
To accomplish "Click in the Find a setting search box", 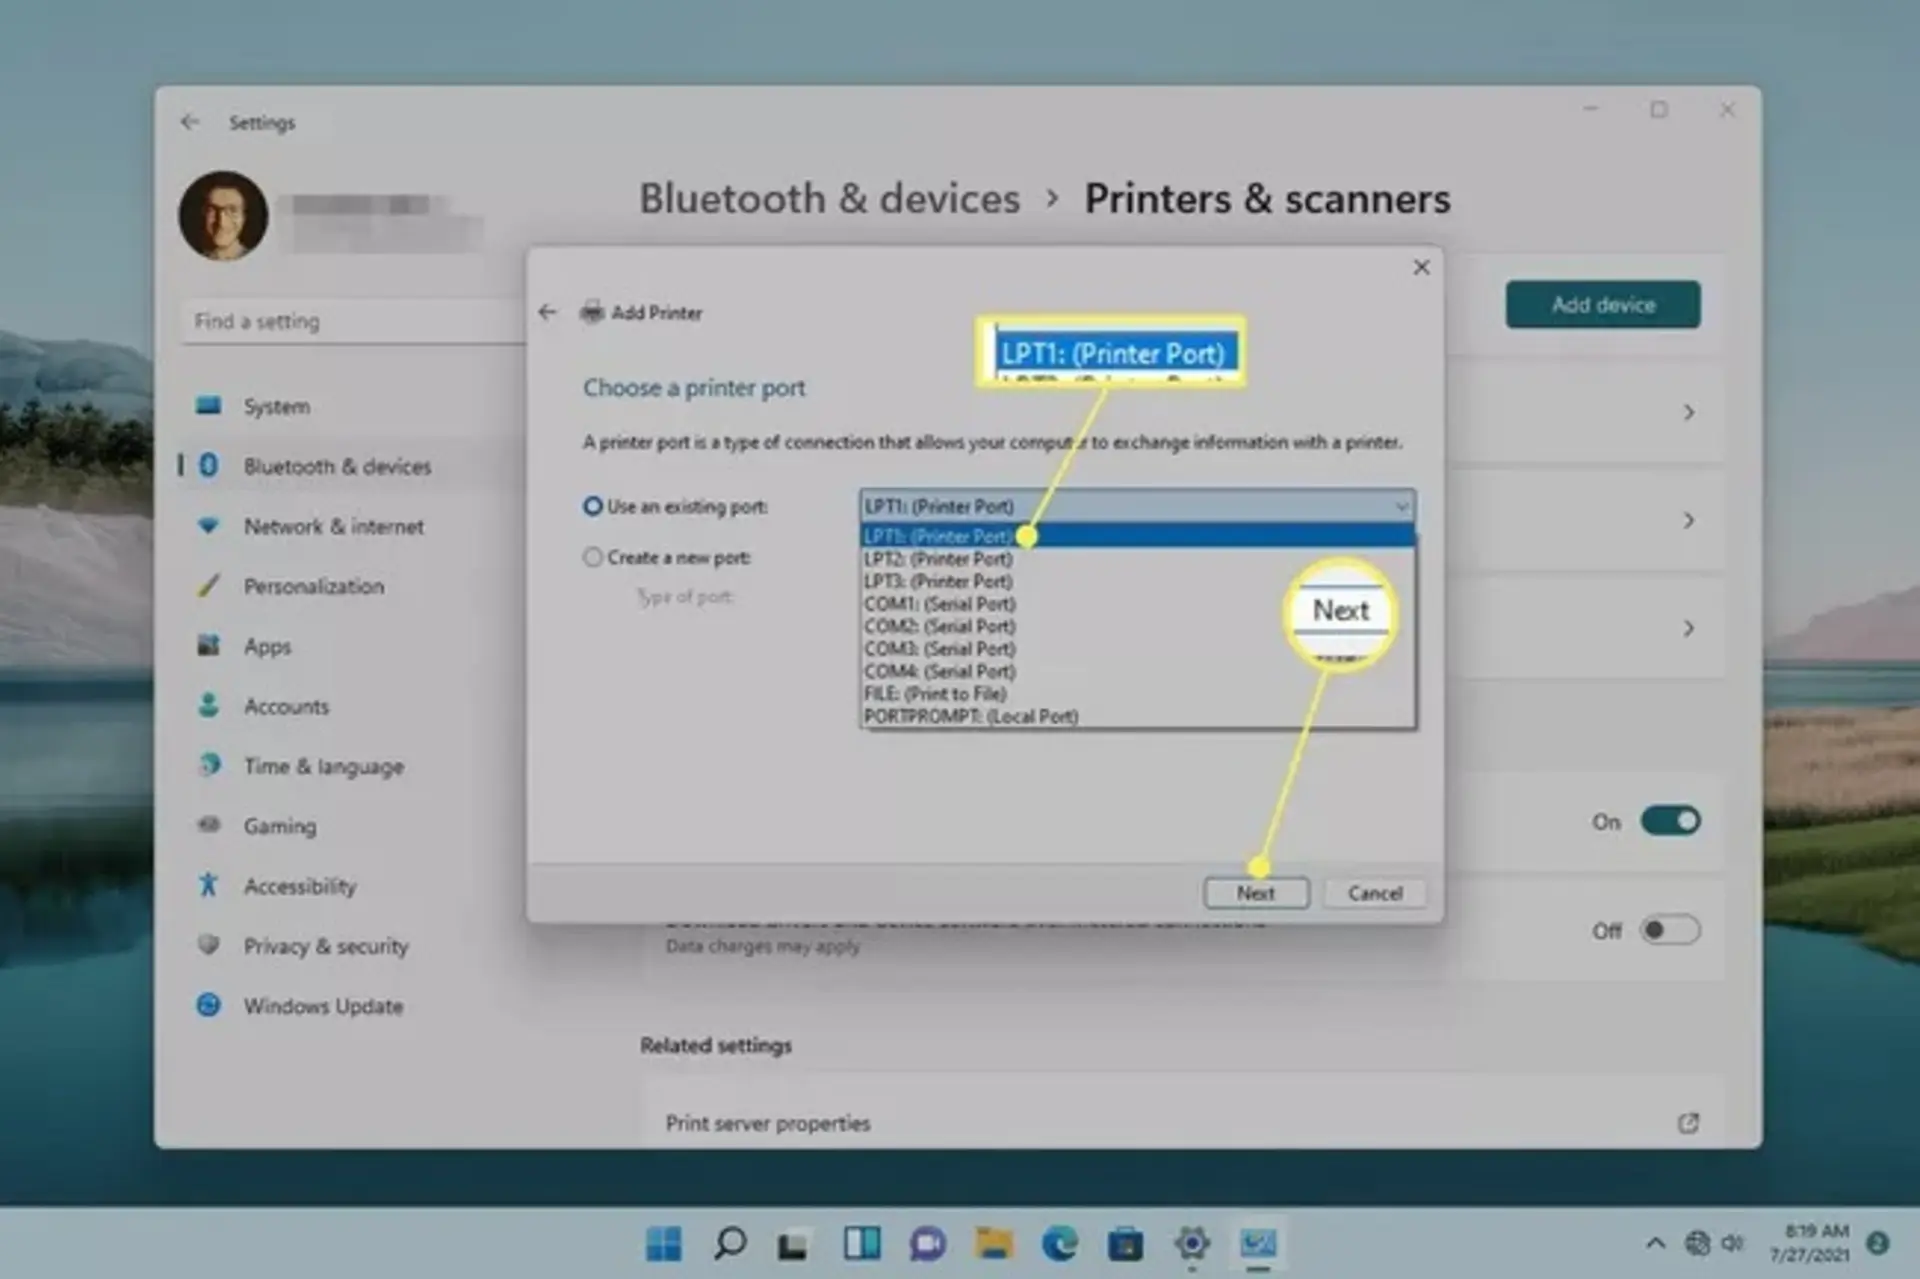I will pos(352,321).
